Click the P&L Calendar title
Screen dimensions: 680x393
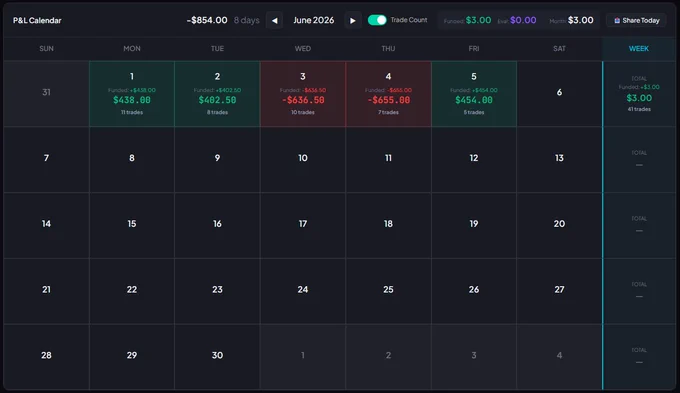[37, 20]
